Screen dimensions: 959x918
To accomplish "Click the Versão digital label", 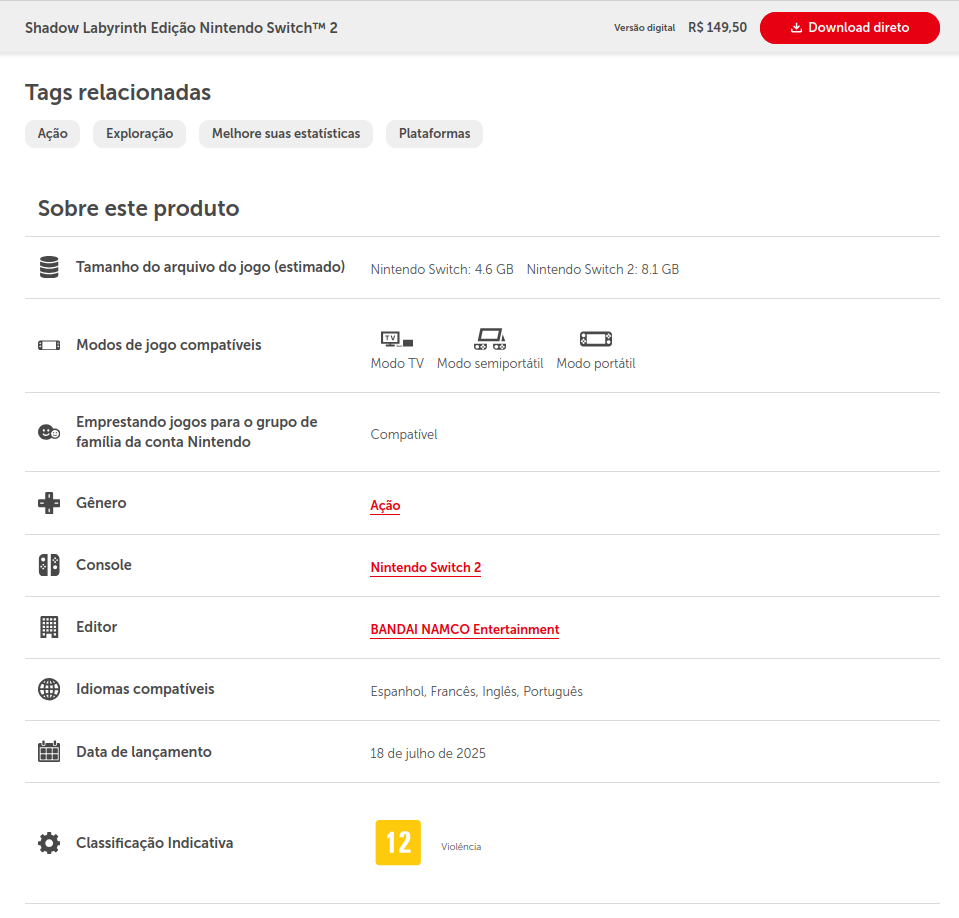I will 645,28.
